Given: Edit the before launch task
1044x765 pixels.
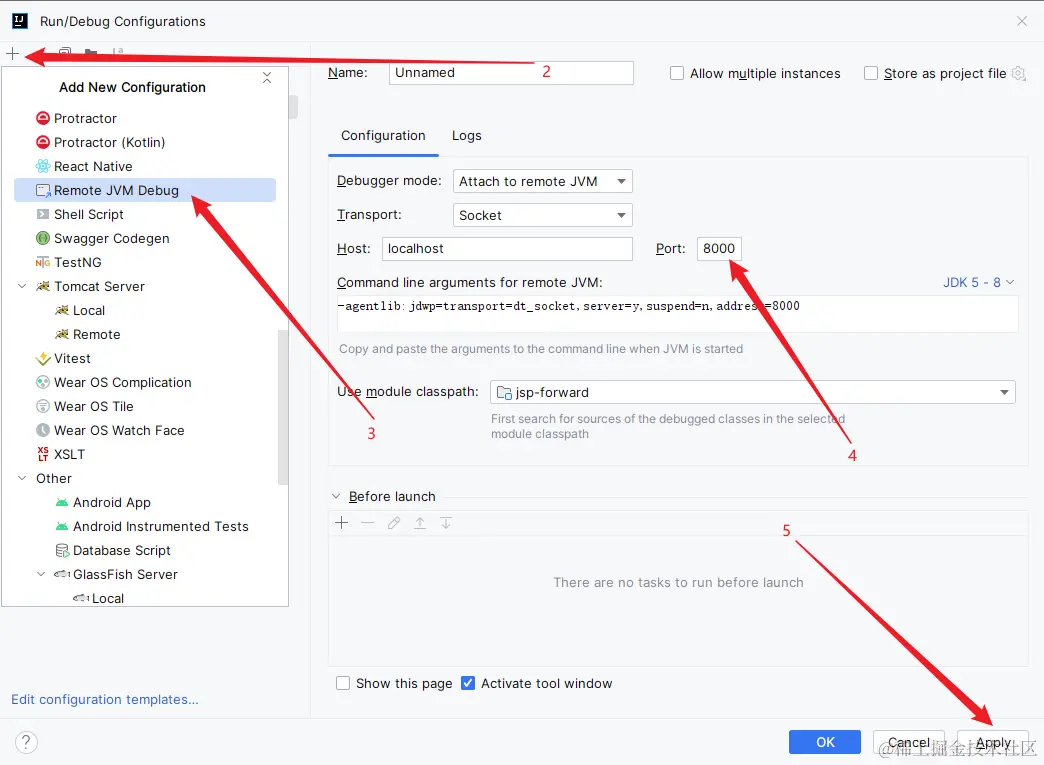Looking at the screenshot, I should pos(393,523).
